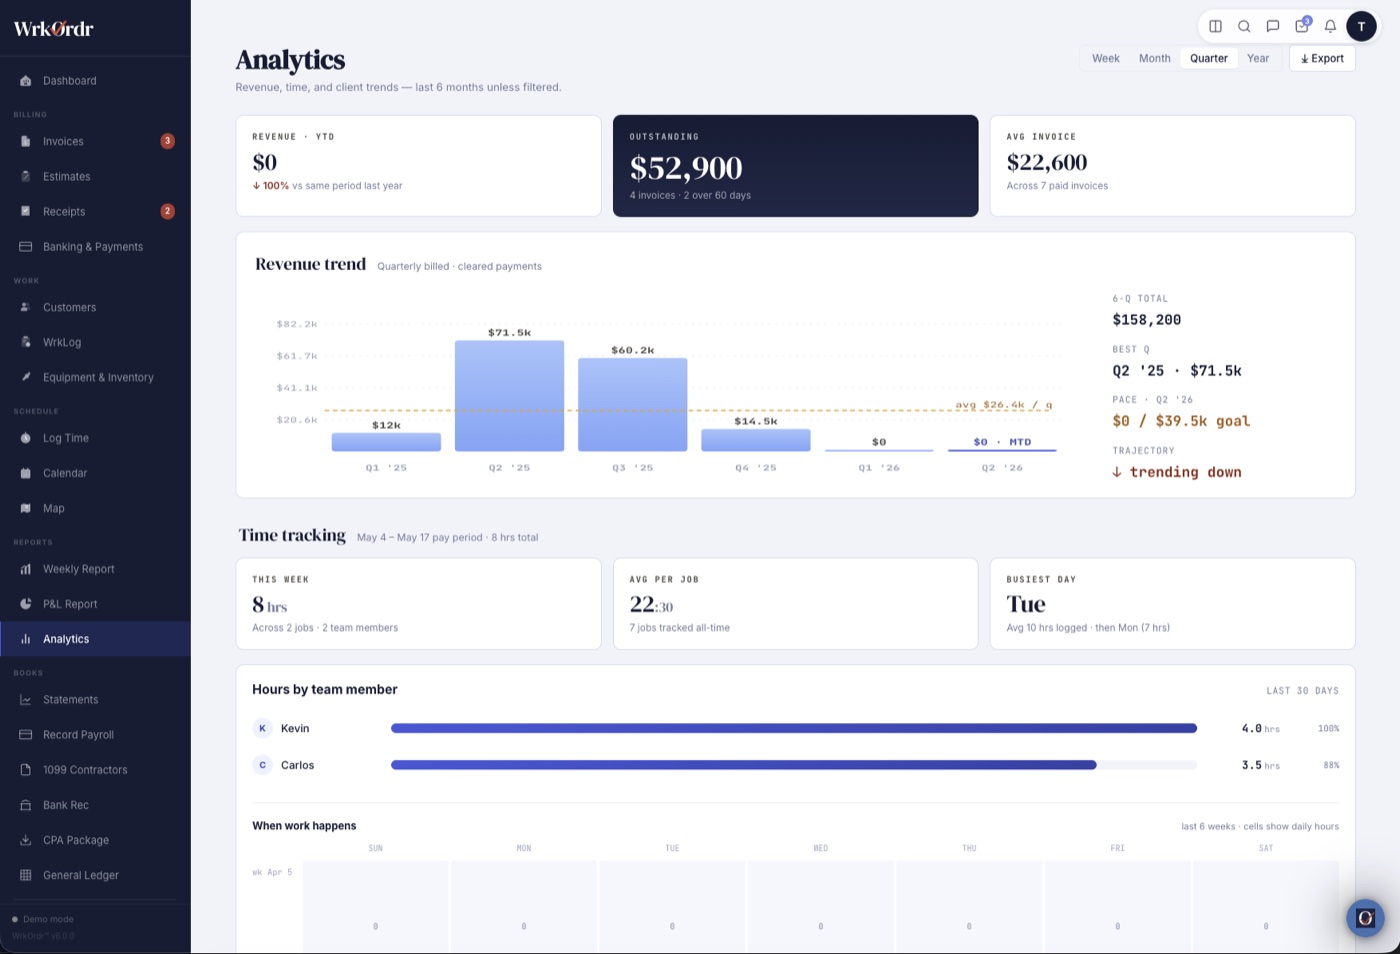Click the This Week 8 hrs card
The image size is (1400, 954).
click(x=418, y=604)
